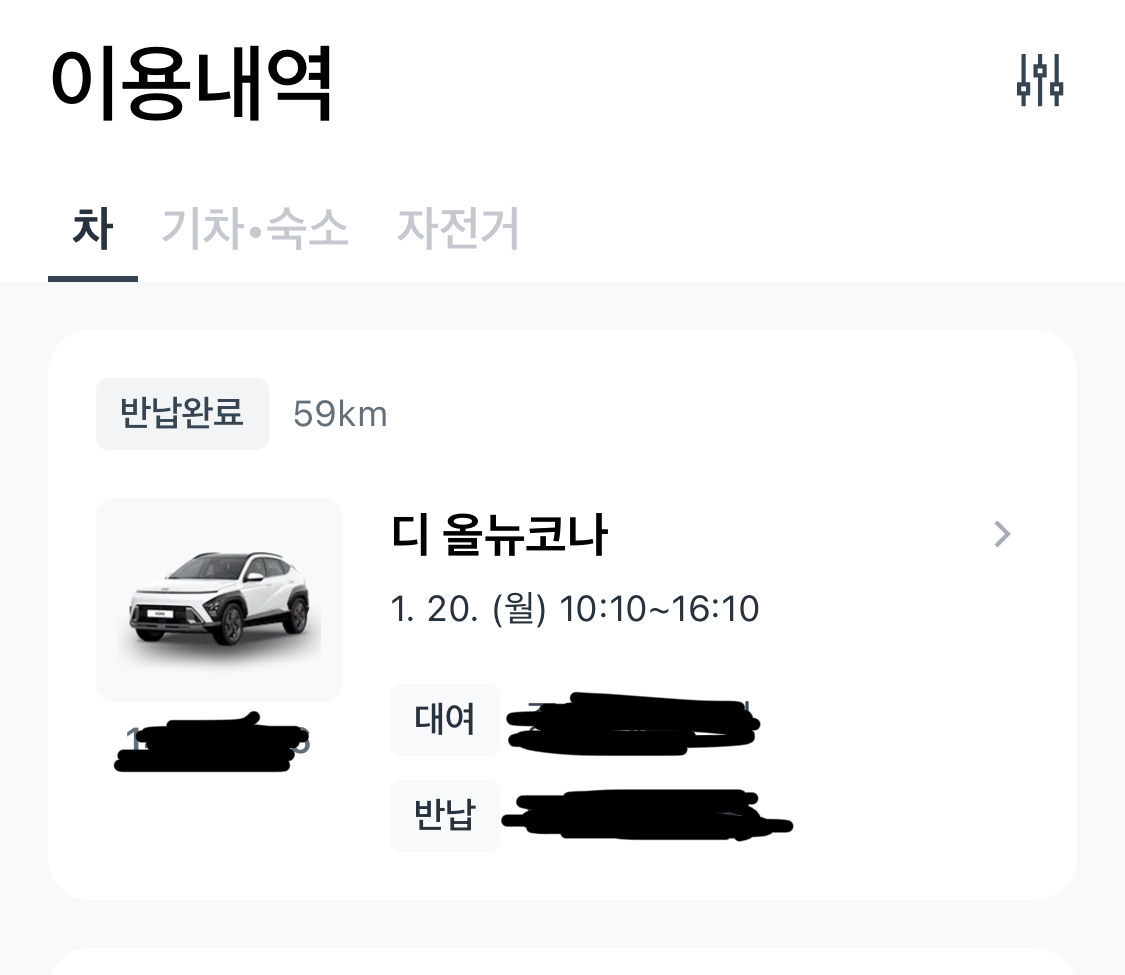Open the 자전거 tab

pos(458,229)
